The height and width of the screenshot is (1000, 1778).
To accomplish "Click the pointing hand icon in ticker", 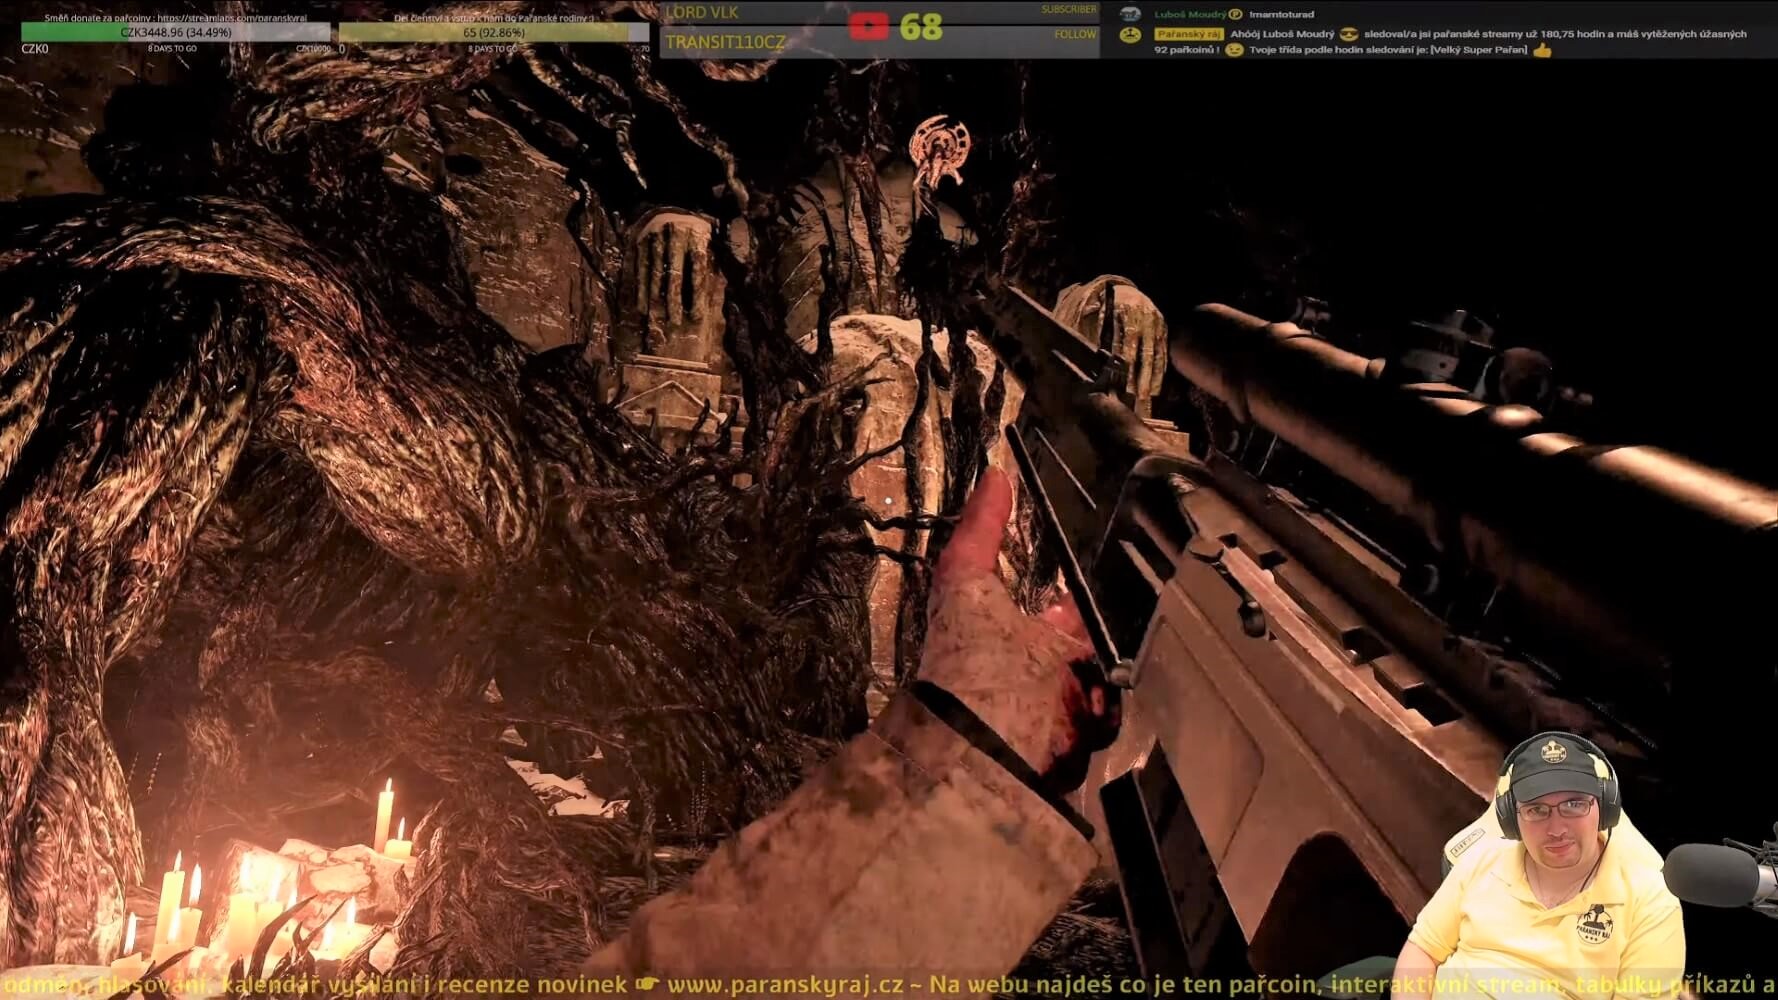I will click(647, 985).
